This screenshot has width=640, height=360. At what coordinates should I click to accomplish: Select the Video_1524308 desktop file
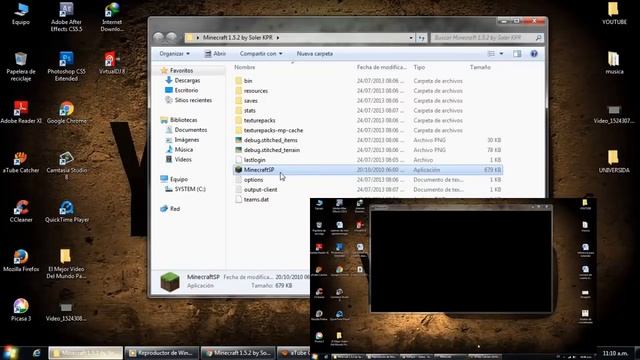pyautogui.click(x=66, y=312)
